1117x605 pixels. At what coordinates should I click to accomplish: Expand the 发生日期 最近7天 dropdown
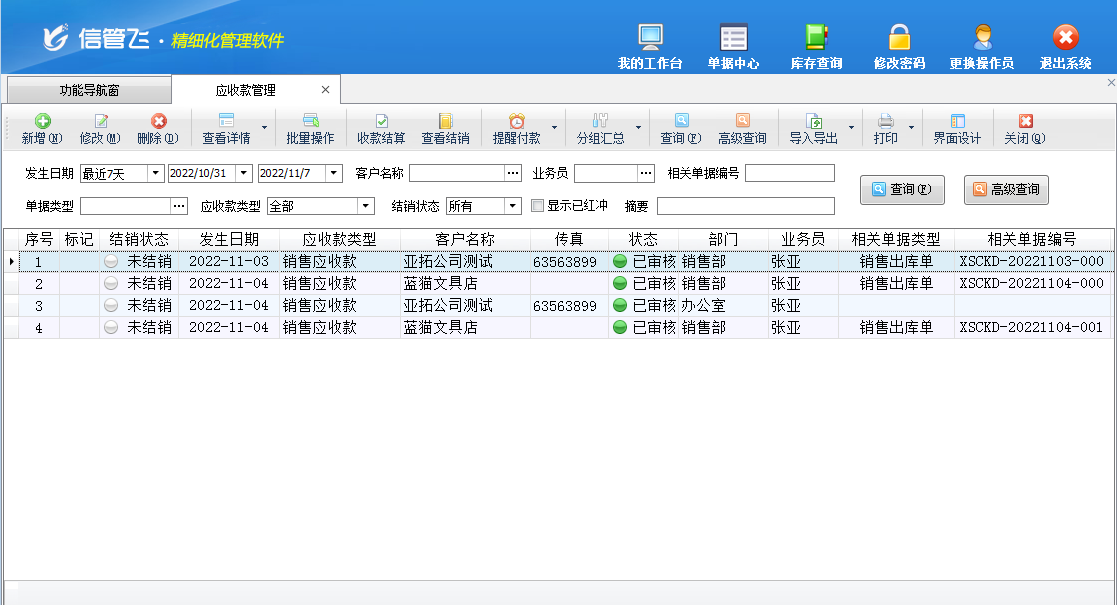point(155,174)
